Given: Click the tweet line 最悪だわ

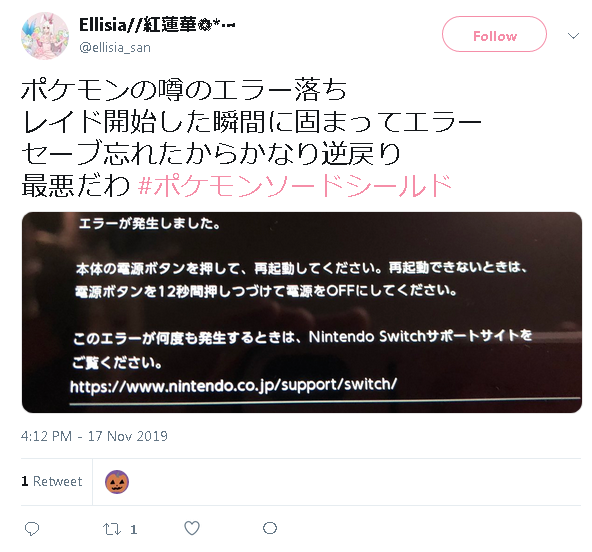Looking at the screenshot, I should [x=76, y=185].
